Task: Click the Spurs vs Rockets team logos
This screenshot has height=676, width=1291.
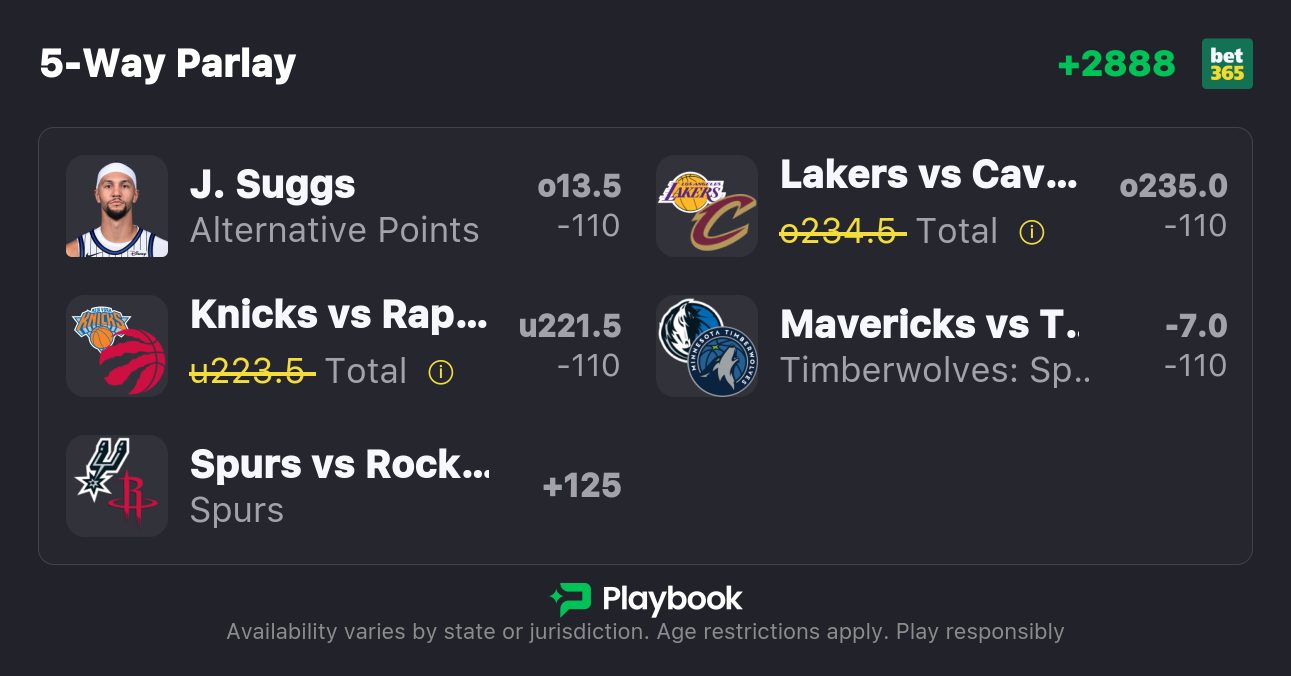Action: (117, 486)
